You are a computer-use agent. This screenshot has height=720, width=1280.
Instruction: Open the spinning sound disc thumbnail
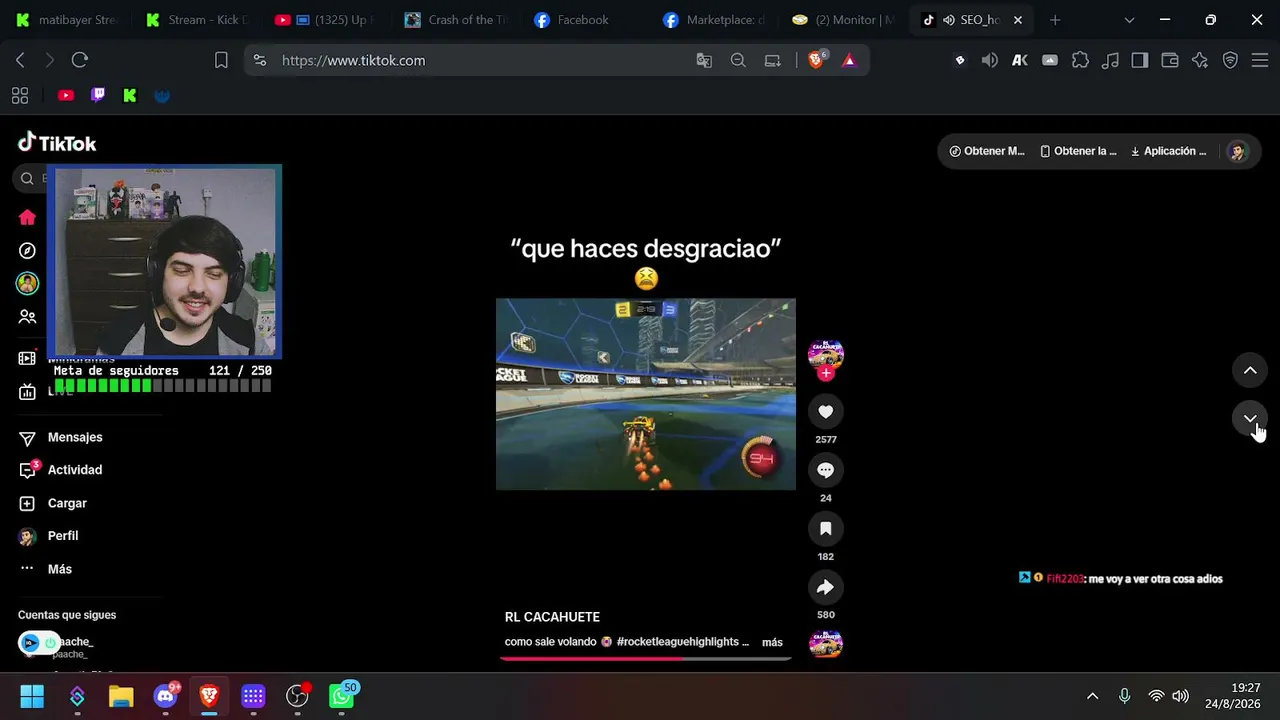point(825,643)
